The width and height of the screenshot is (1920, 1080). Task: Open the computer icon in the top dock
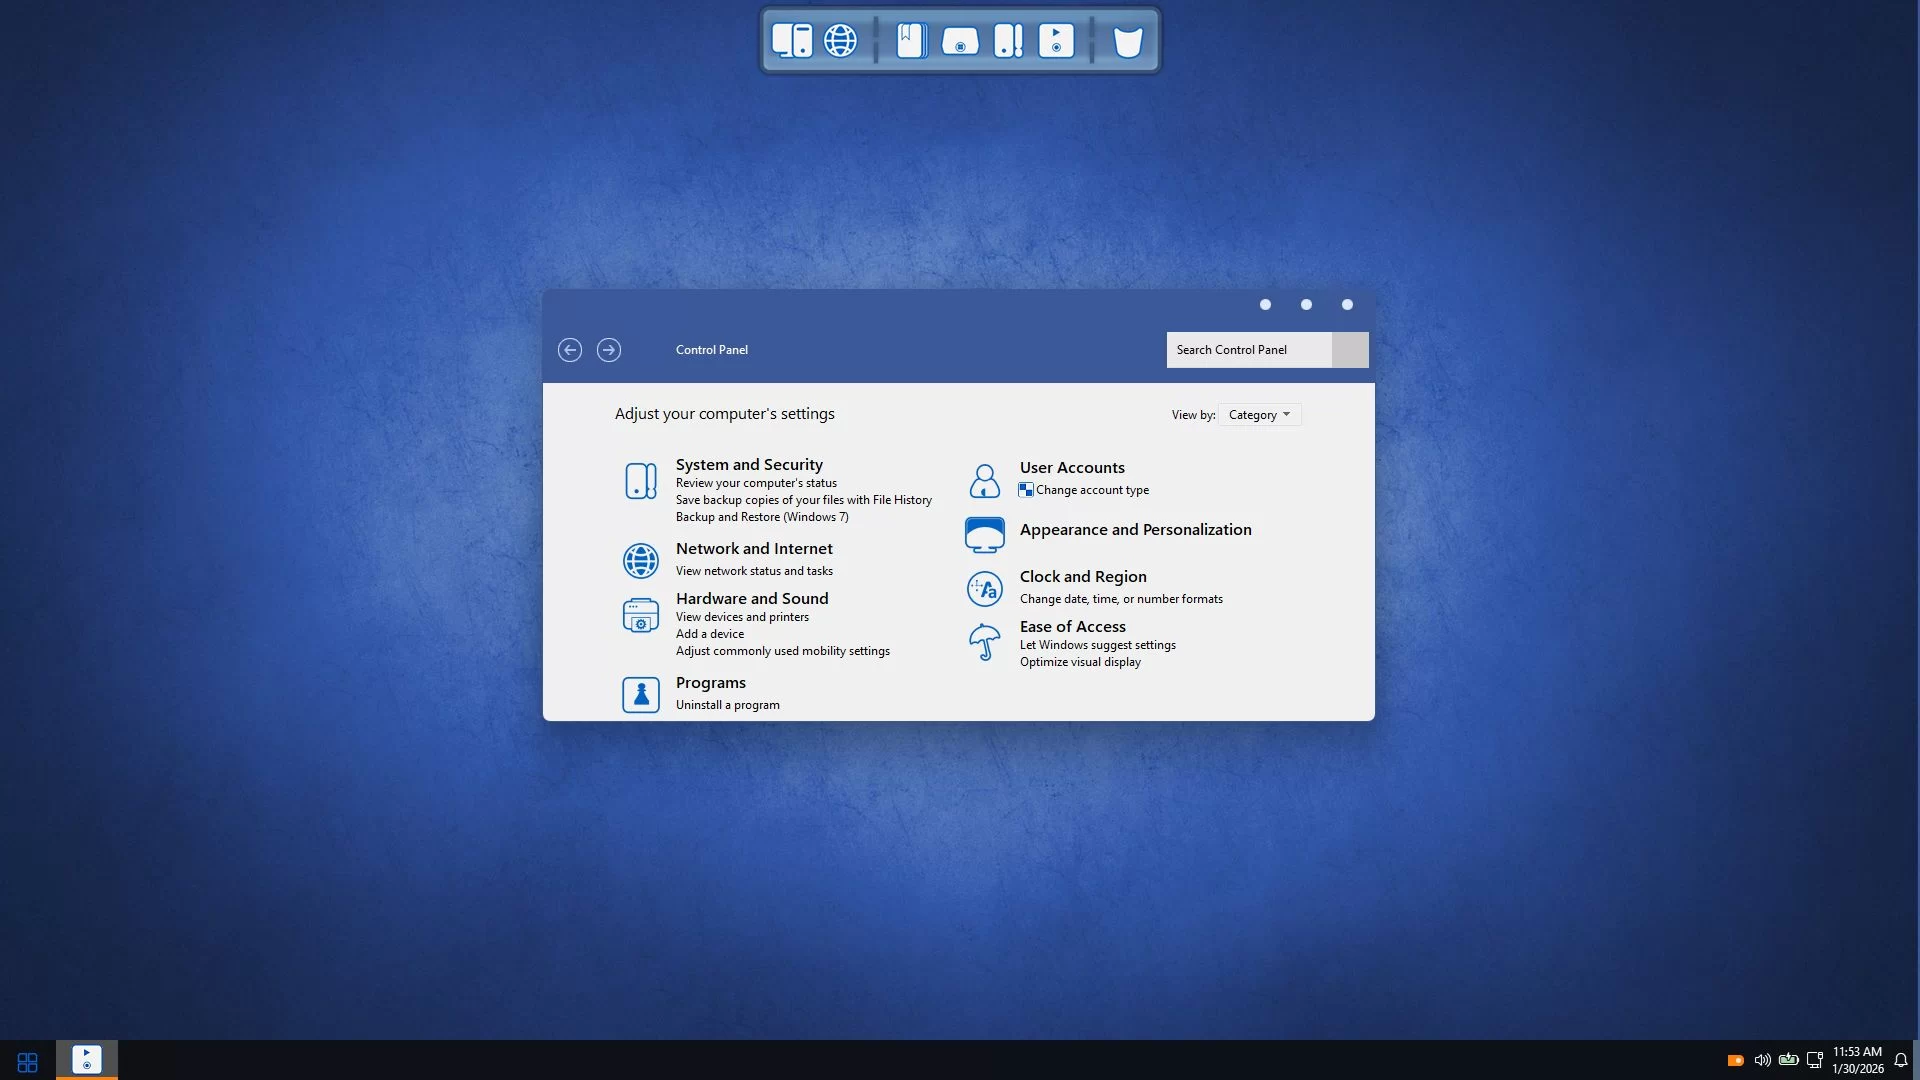(791, 41)
